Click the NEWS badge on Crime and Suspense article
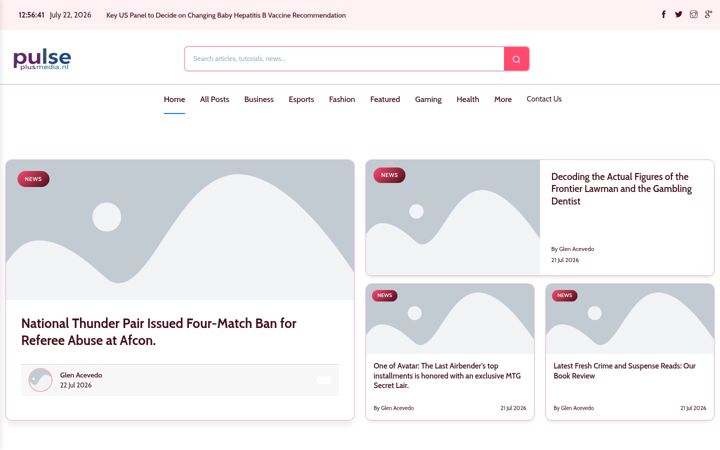The height and width of the screenshot is (450, 720). (565, 295)
